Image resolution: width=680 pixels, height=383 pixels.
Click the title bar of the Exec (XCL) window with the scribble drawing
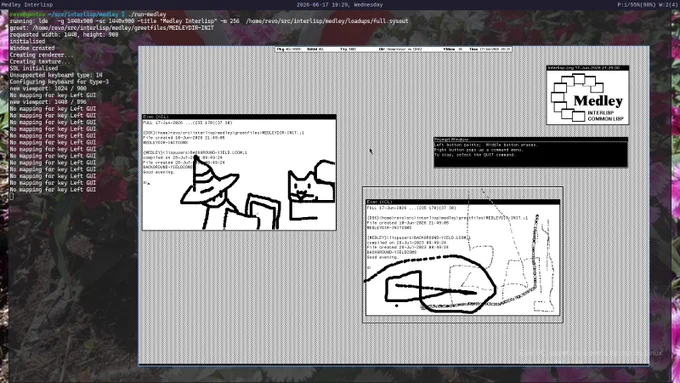[463, 202]
